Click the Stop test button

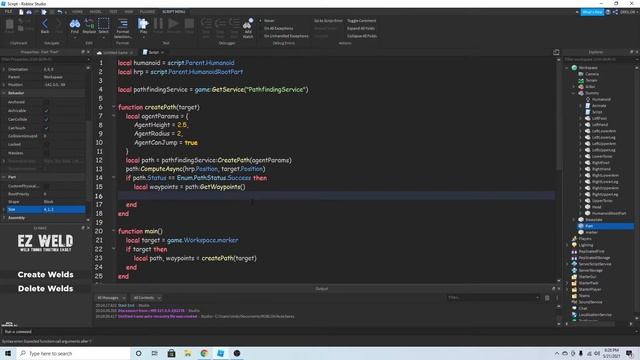click(189, 24)
